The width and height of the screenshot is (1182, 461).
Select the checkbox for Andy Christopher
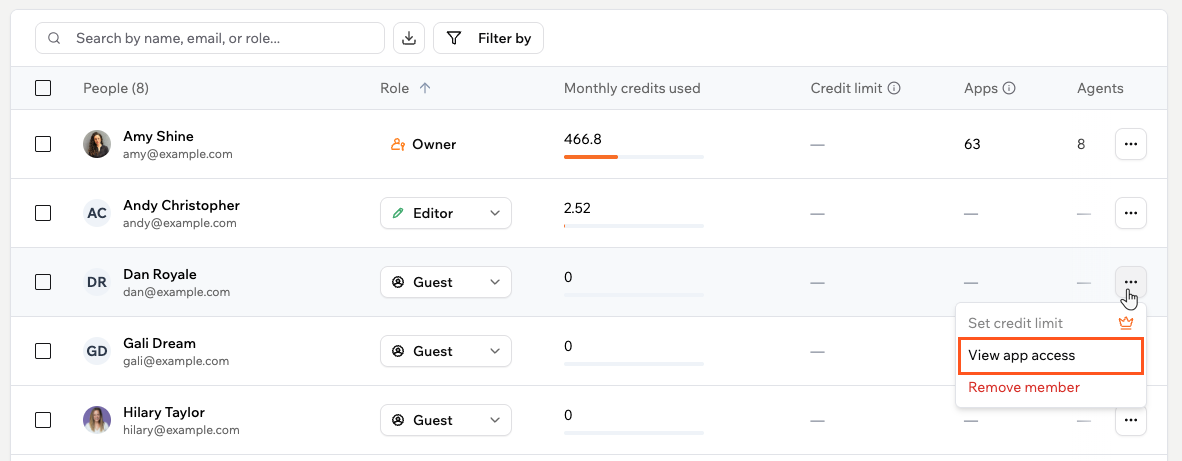pos(43,213)
